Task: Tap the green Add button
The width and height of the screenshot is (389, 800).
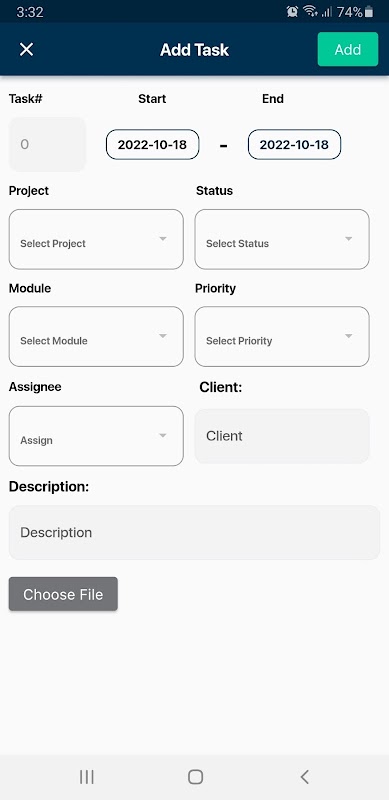Action: click(348, 49)
